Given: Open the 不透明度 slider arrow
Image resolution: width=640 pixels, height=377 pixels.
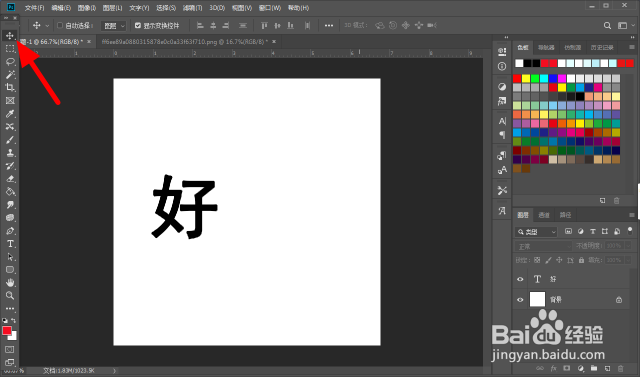Looking at the screenshot, I should [628, 246].
